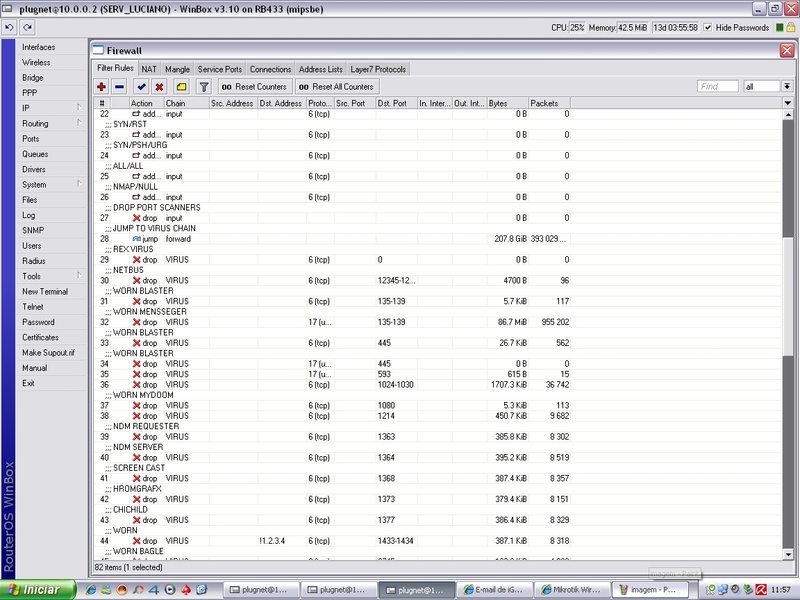Click the Redo arrow icon

click(27, 27)
